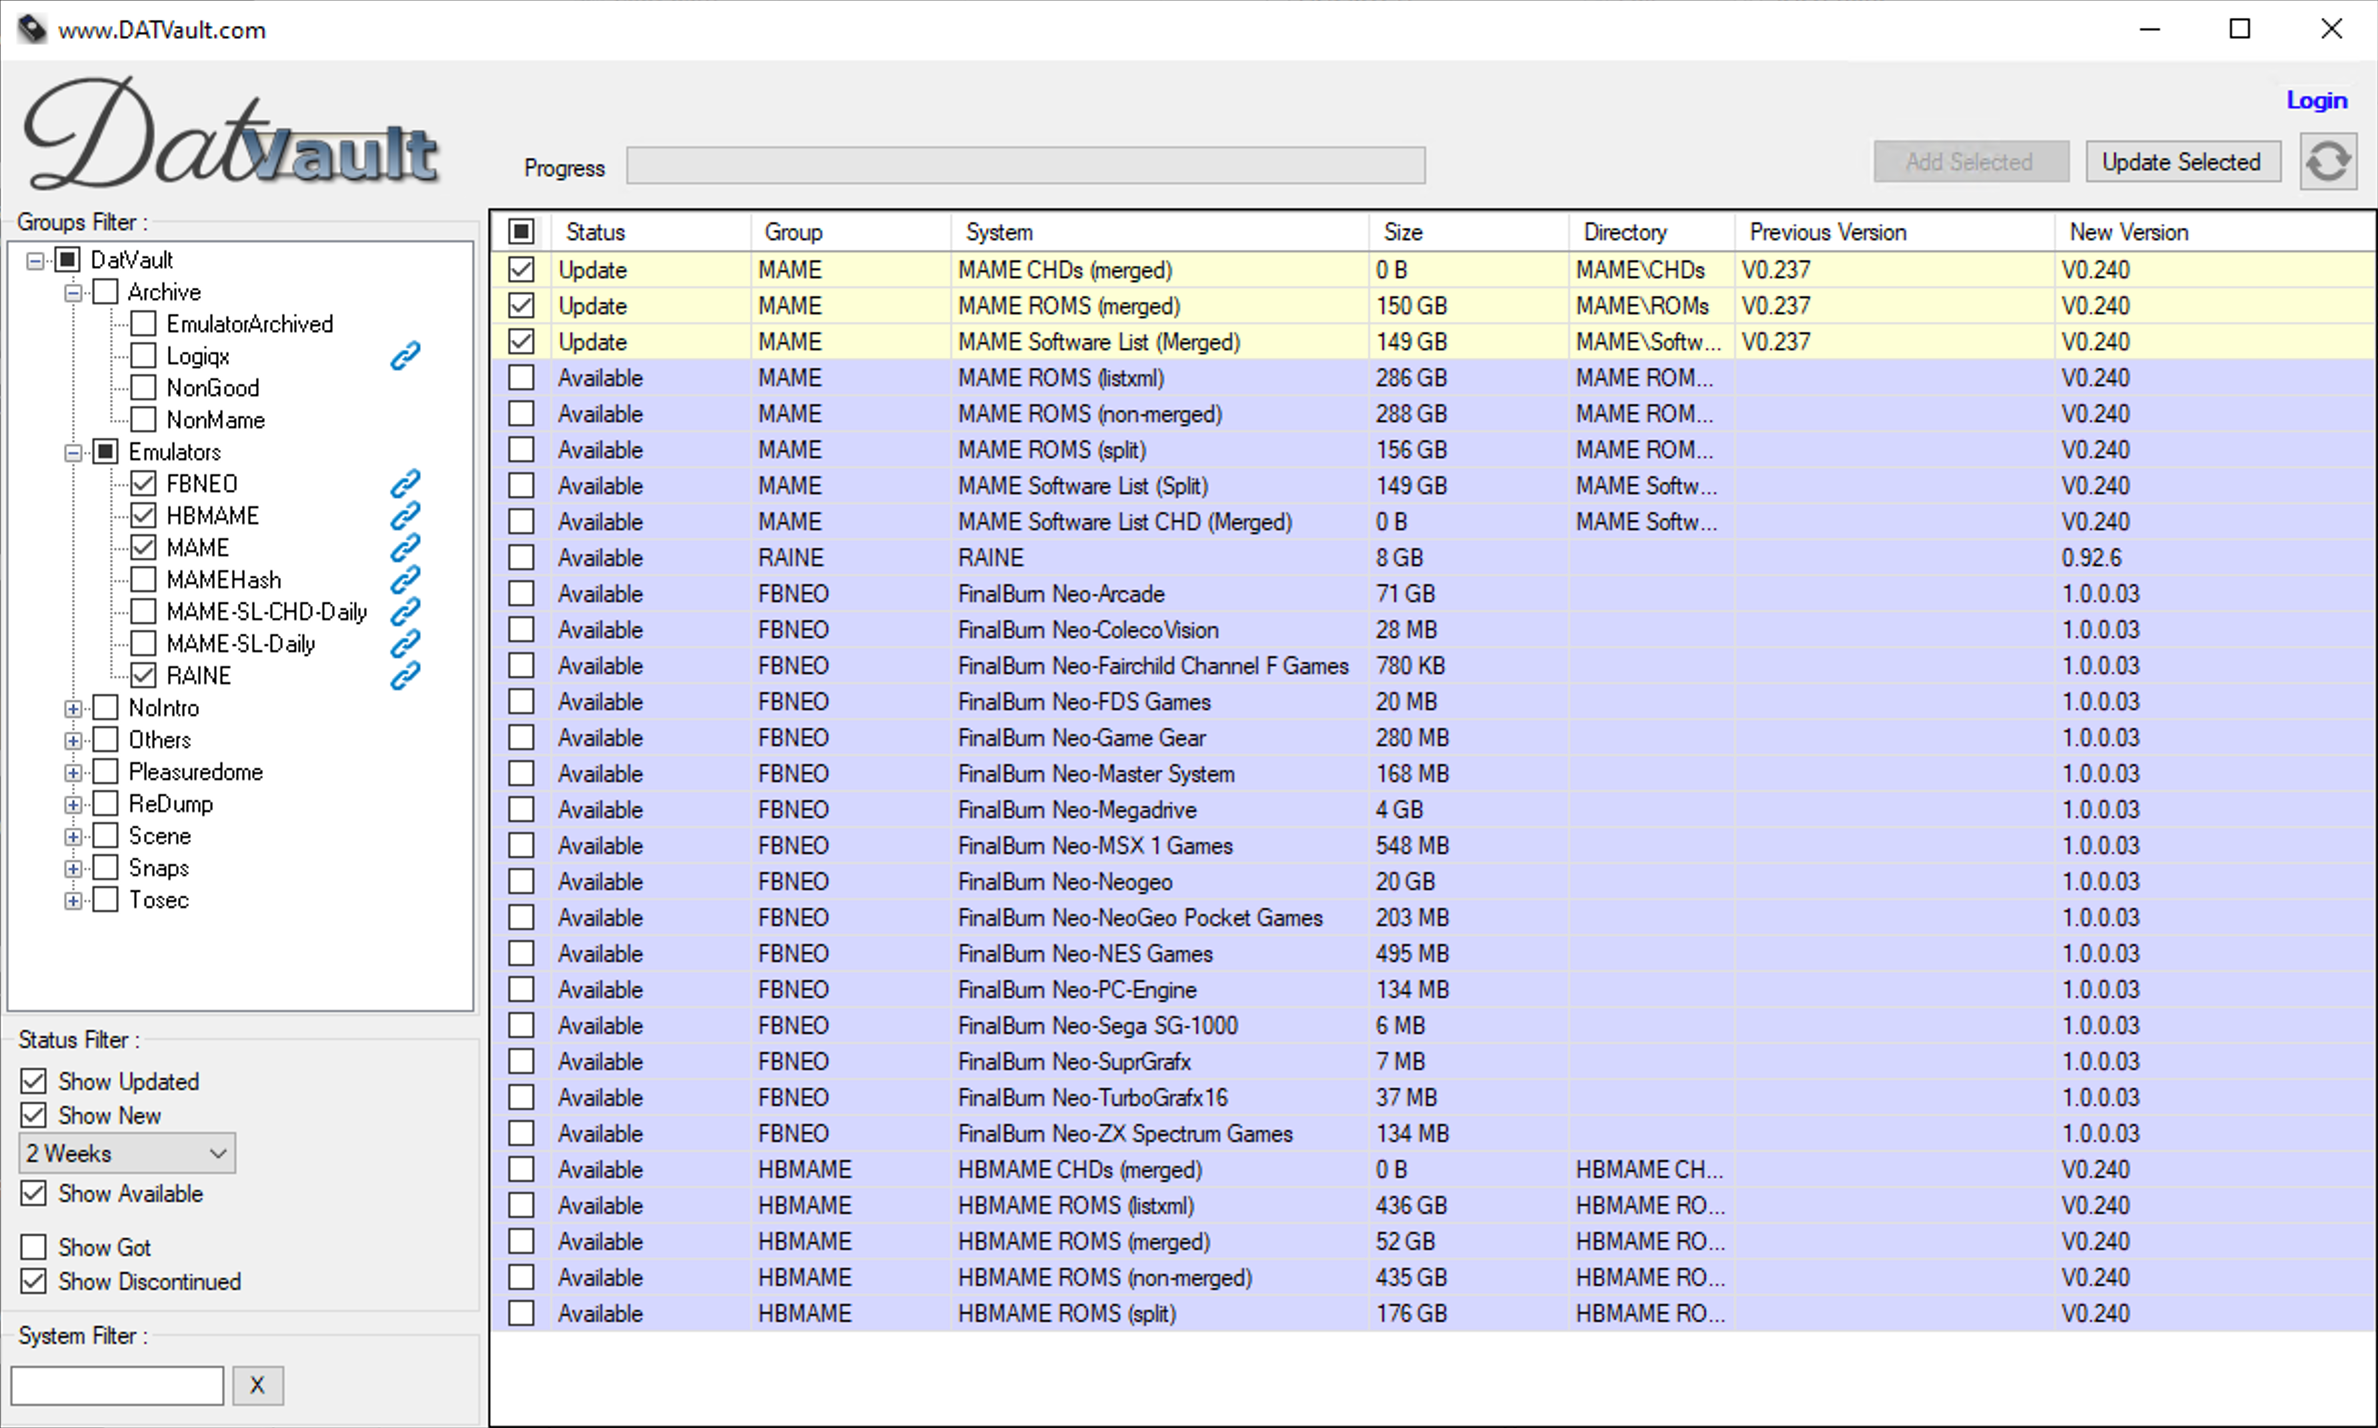The height and width of the screenshot is (1428, 2378).
Task: Click the link icon next to FBNEO
Action: pos(405,484)
